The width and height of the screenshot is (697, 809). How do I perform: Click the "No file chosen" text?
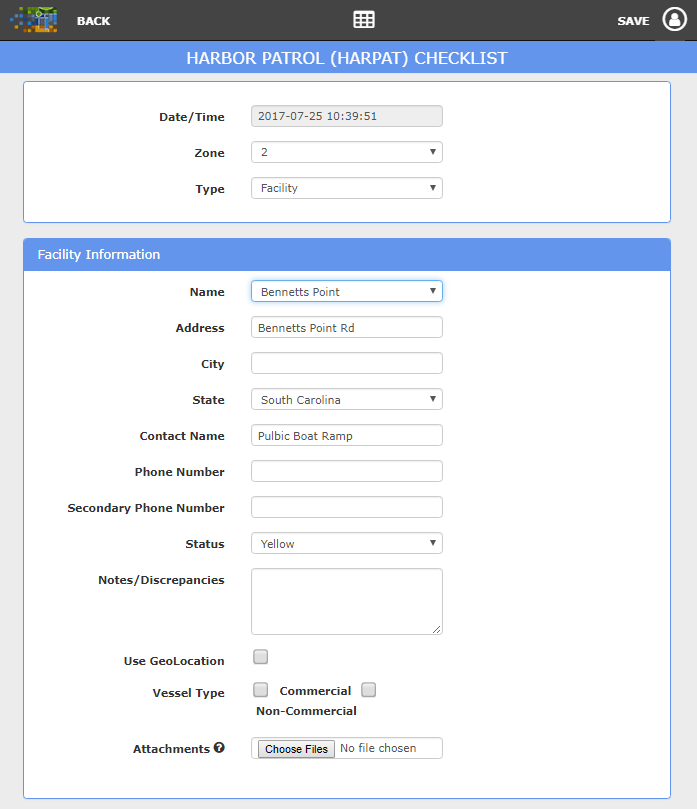[378, 748]
